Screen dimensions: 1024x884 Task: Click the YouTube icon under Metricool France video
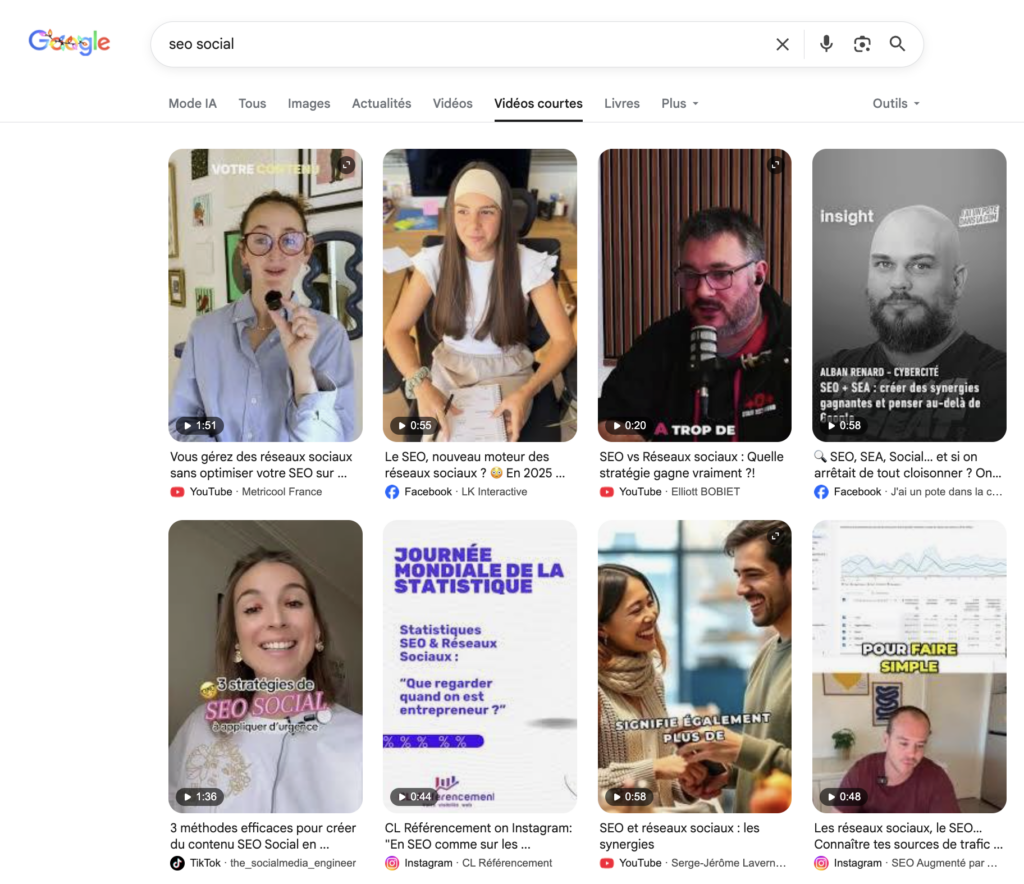coord(177,492)
